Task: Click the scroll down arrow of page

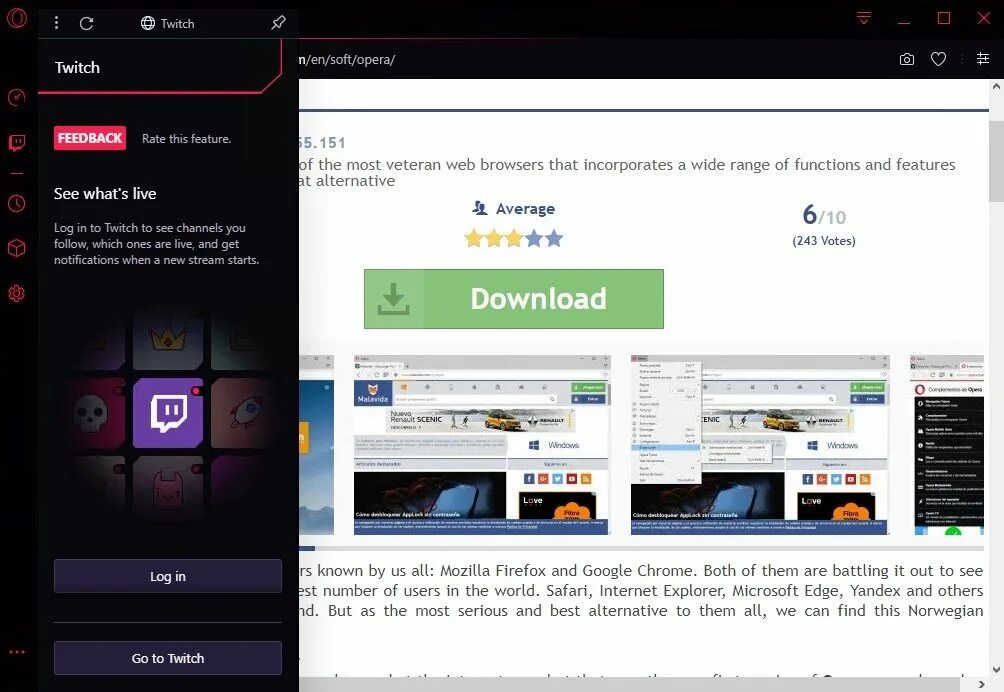Action: (996, 670)
